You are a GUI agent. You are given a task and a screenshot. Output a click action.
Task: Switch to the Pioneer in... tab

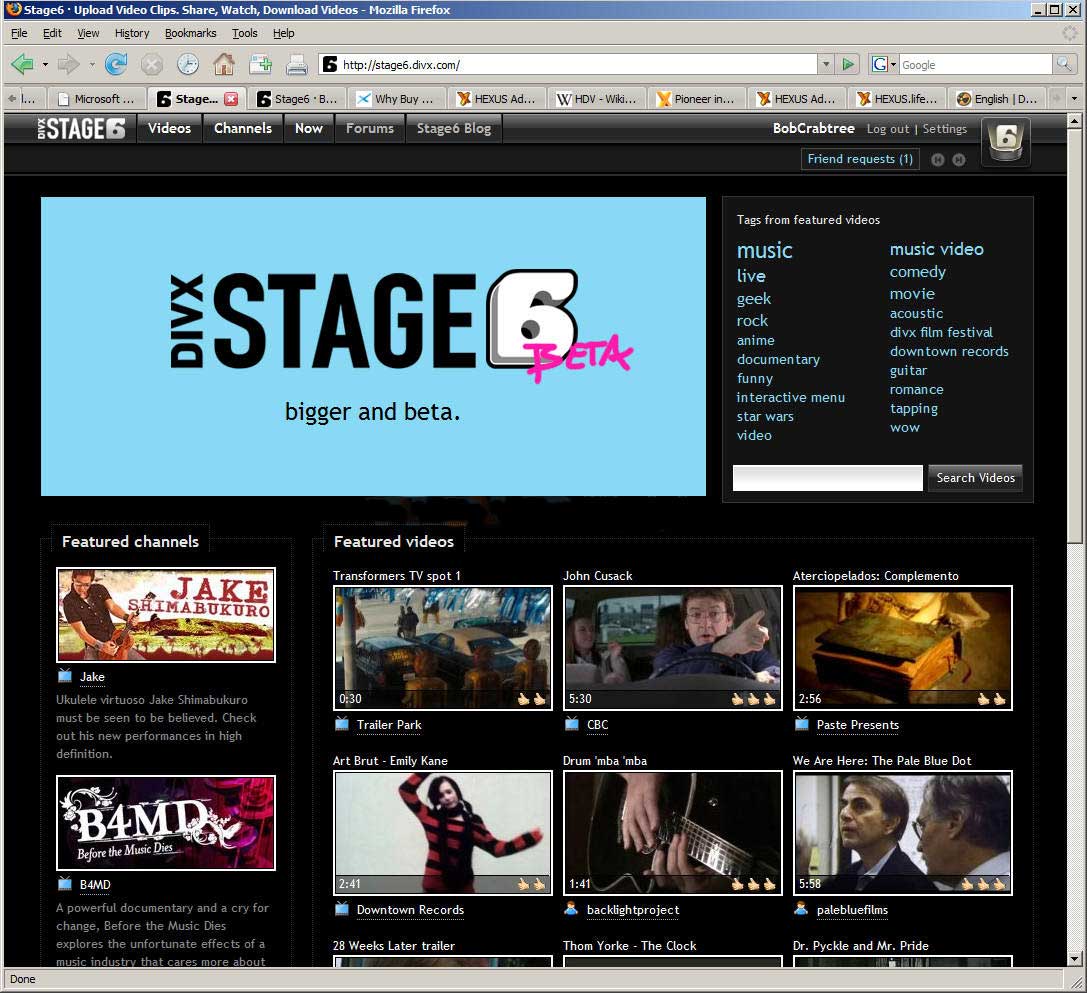click(x=697, y=98)
